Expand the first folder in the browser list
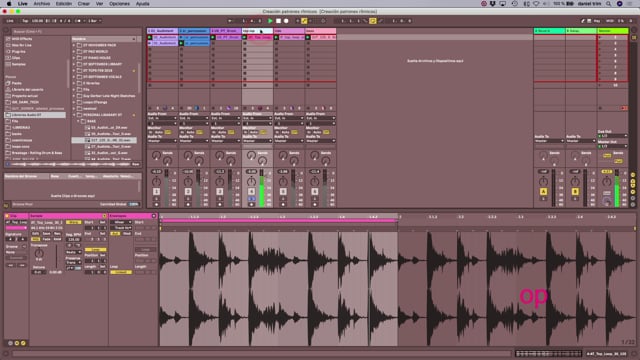640x360 pixels. coord(75,45)
